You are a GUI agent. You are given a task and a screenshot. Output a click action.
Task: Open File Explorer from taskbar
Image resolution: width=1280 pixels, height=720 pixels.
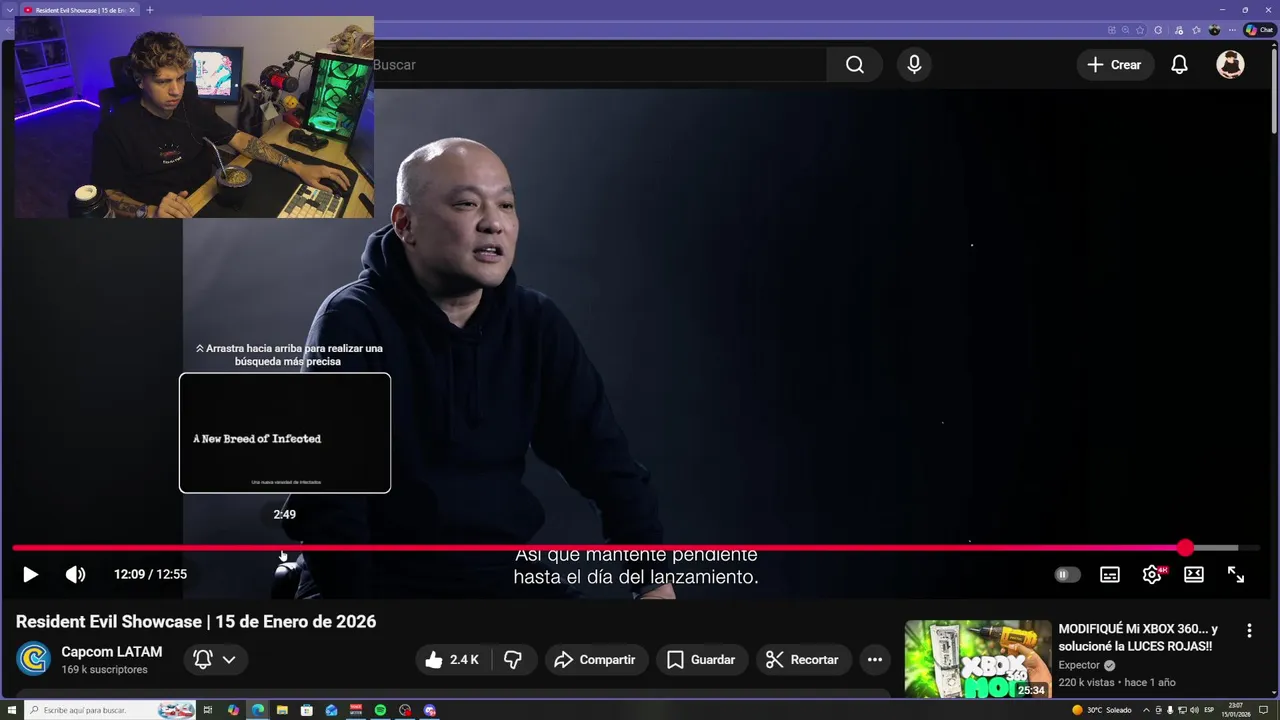click(x=282, y=710)
